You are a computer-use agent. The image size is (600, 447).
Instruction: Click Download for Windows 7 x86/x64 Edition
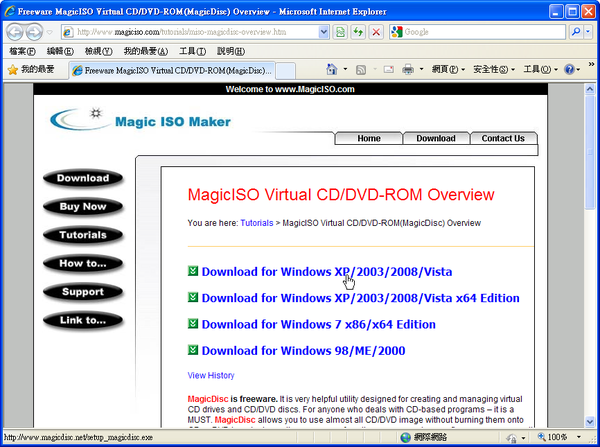318,325
